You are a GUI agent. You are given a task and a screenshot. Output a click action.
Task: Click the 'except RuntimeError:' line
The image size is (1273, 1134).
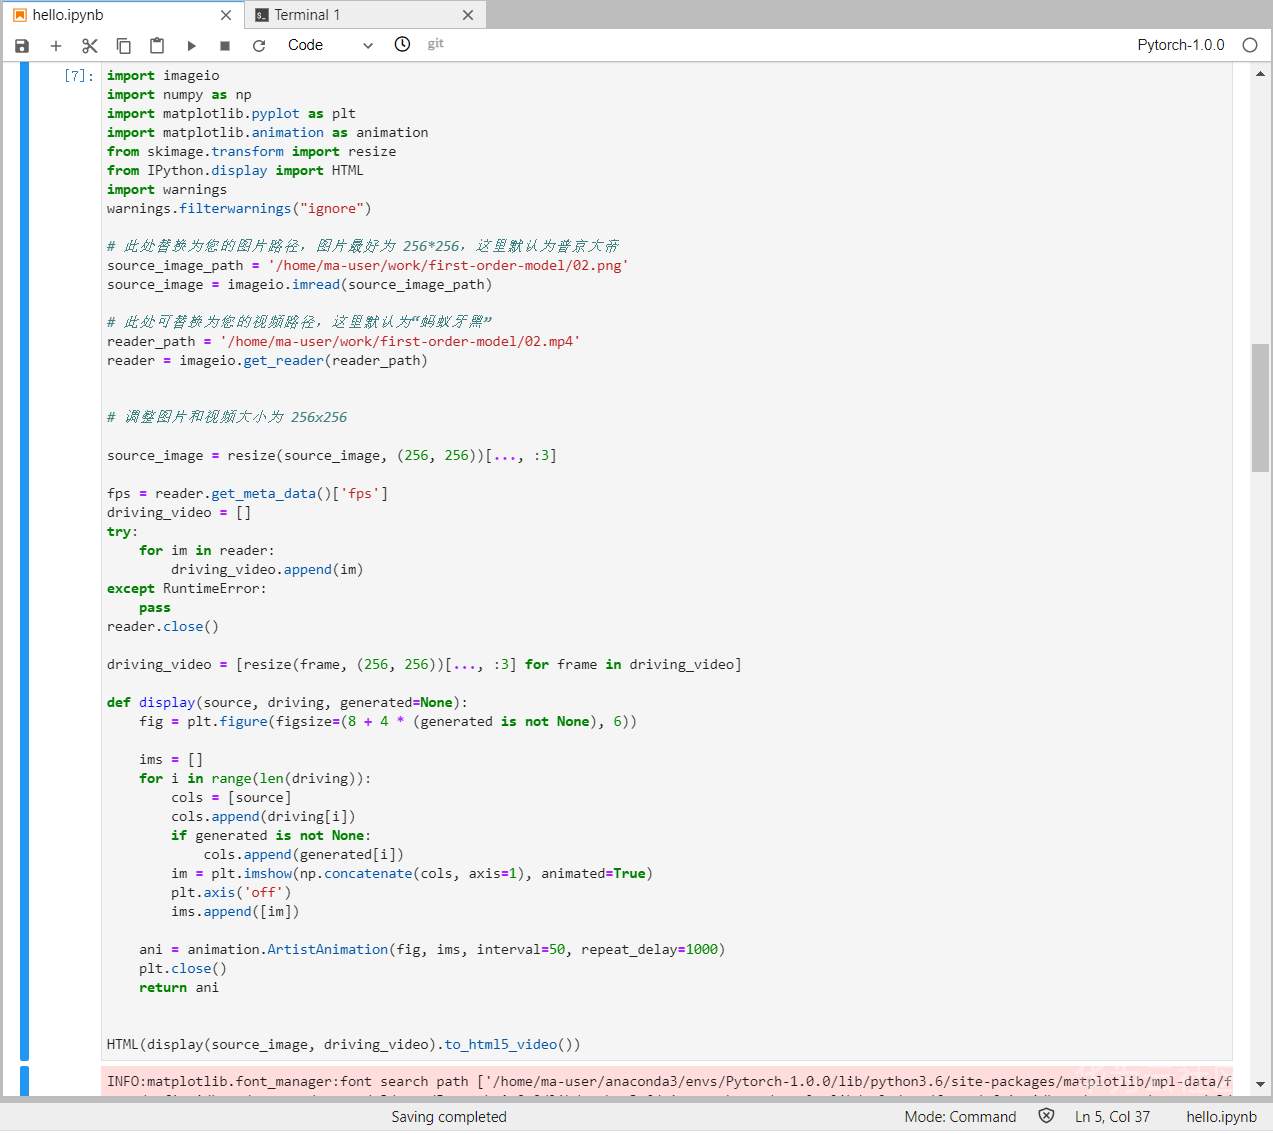pos(187,589)
